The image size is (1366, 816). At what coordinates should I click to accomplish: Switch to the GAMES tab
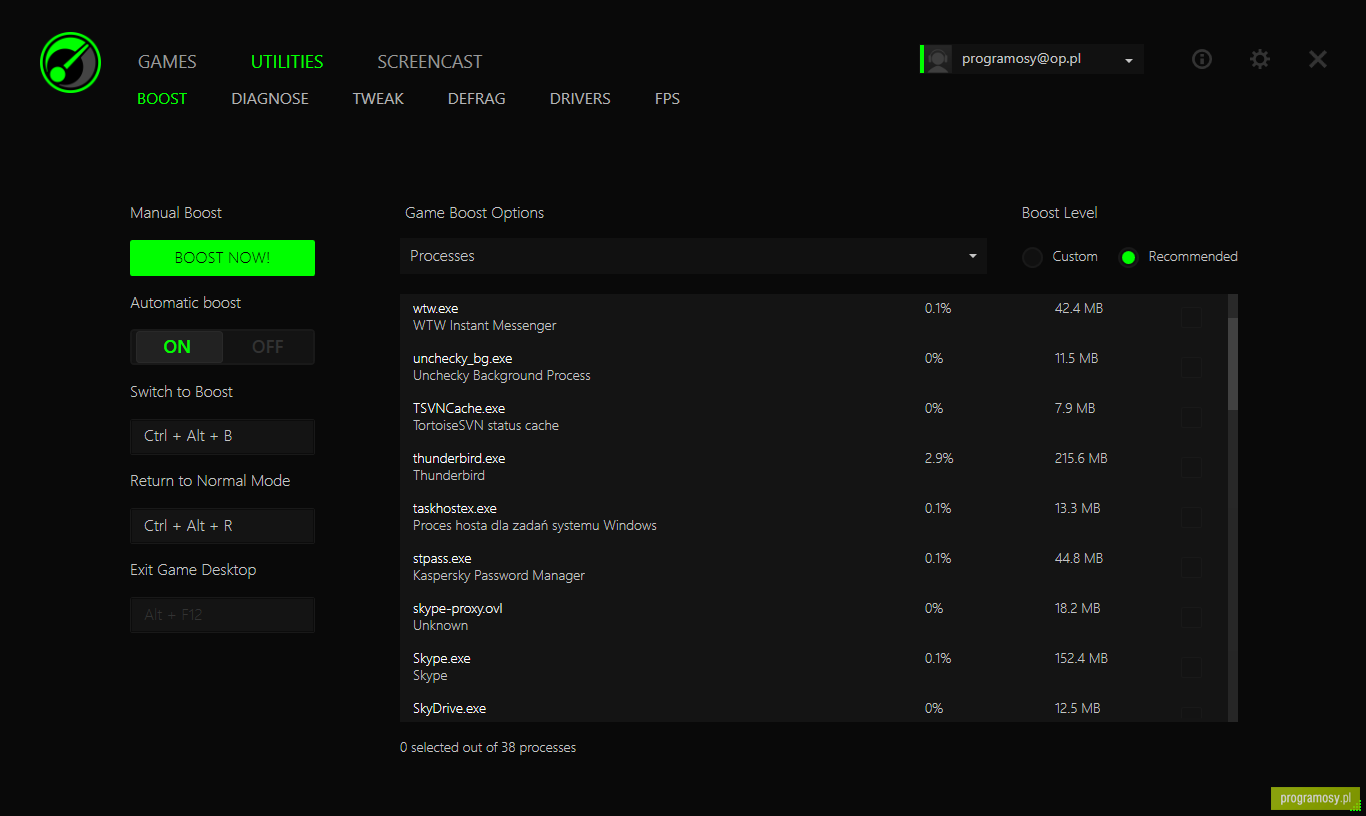coord(167,62)
